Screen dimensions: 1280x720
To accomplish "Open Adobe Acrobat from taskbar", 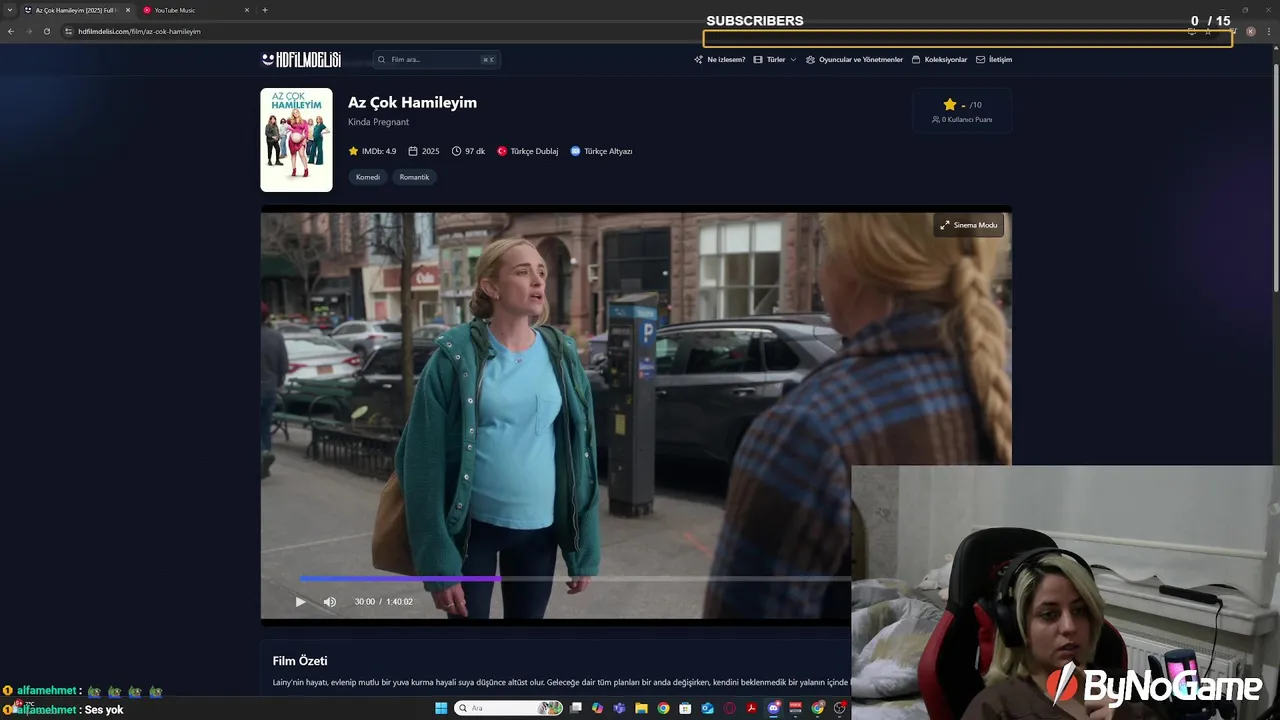I will point(751,708).
